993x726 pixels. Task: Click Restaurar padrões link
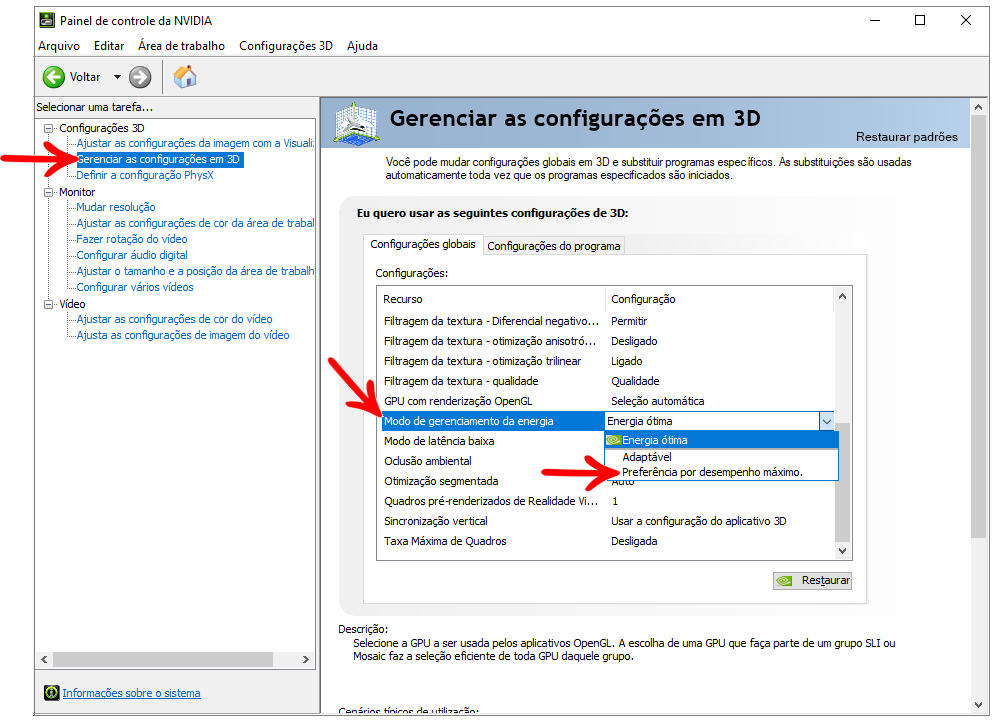906,137
